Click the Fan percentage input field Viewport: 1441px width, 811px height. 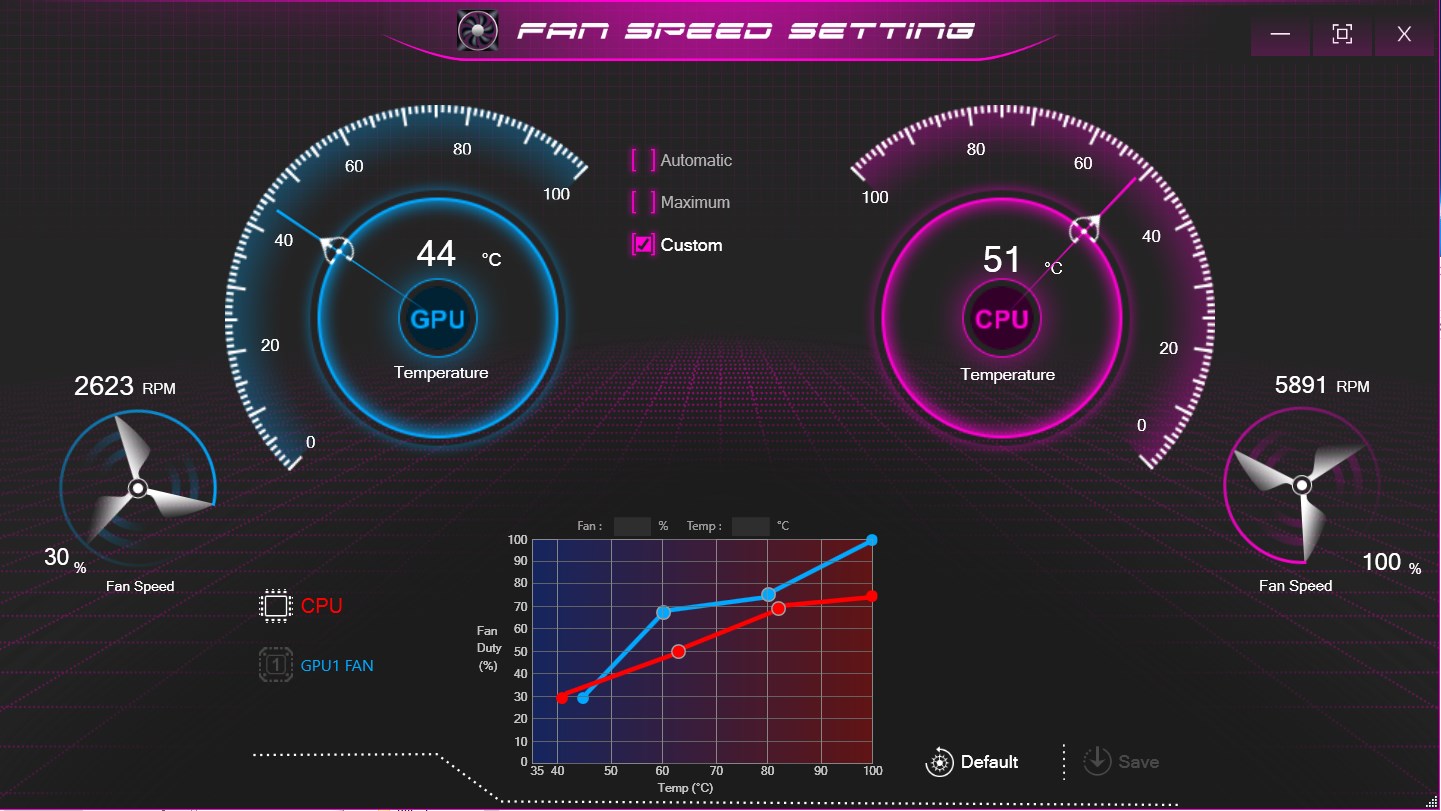tap(632, 526)
